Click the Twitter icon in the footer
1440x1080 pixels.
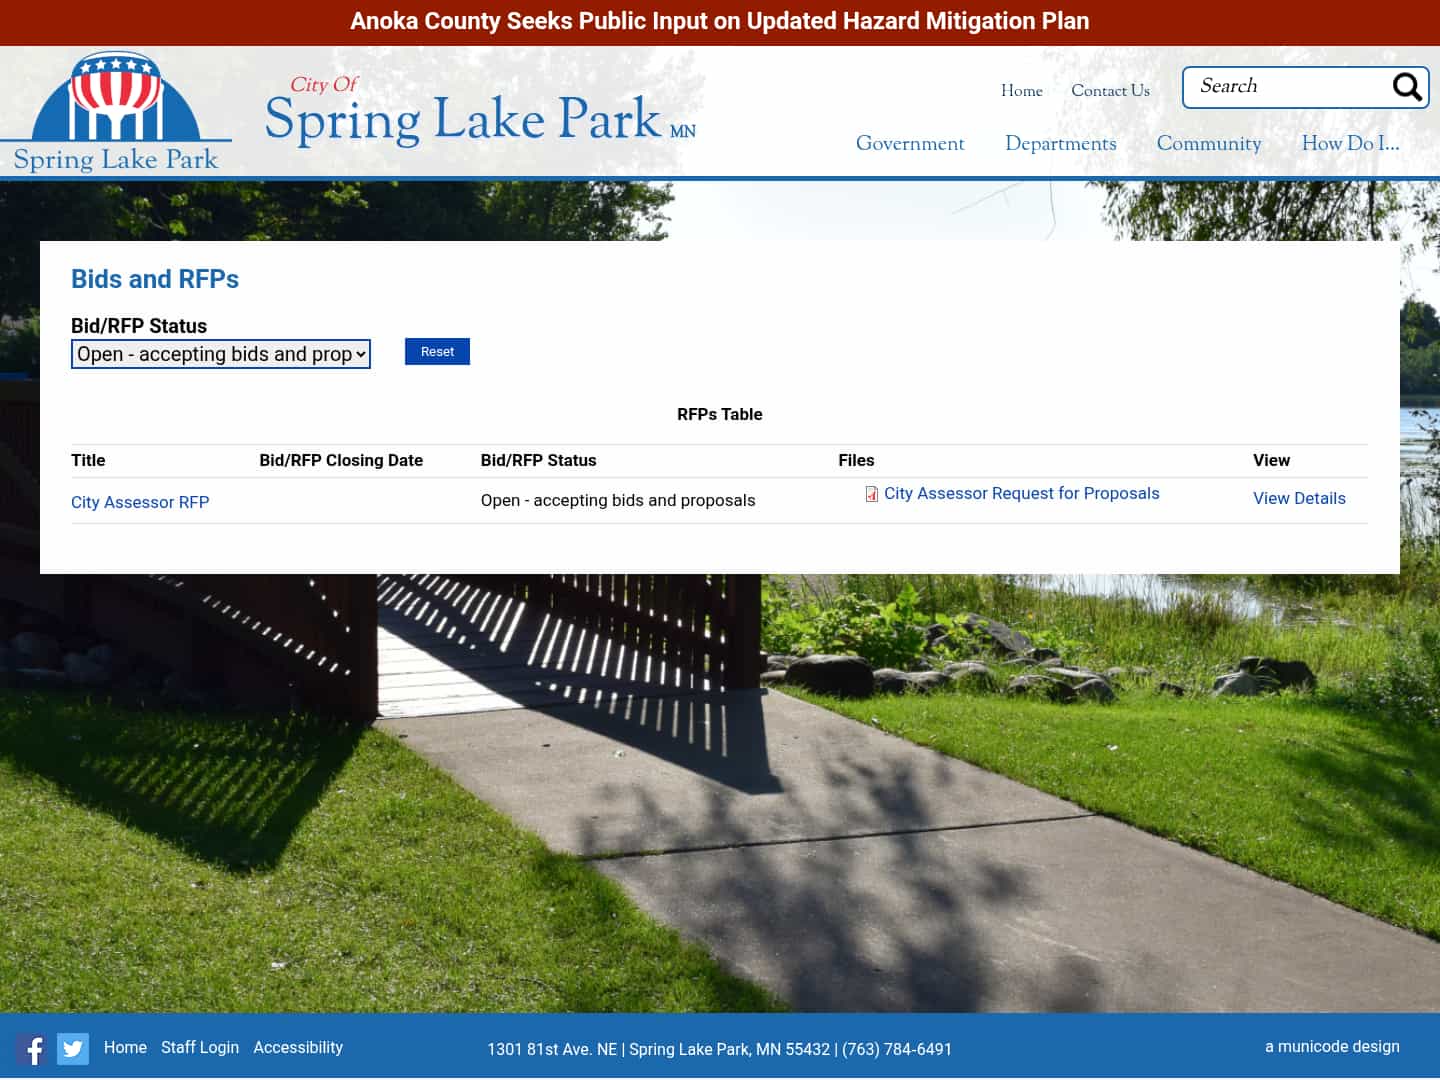coord(72,1049)
